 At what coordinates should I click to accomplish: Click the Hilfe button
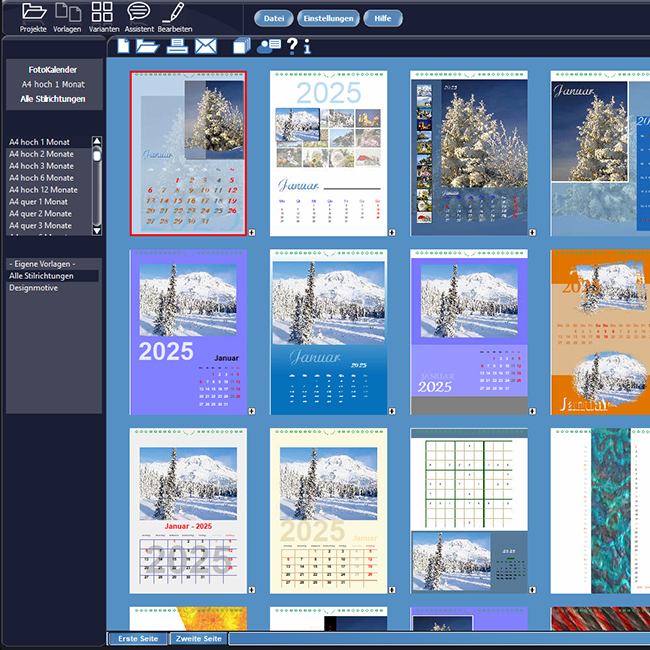point(381,18)
